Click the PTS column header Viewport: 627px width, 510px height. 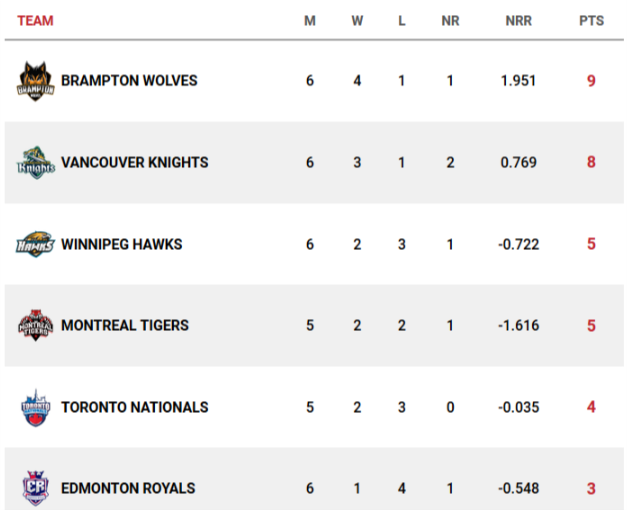tap(591, 21)
